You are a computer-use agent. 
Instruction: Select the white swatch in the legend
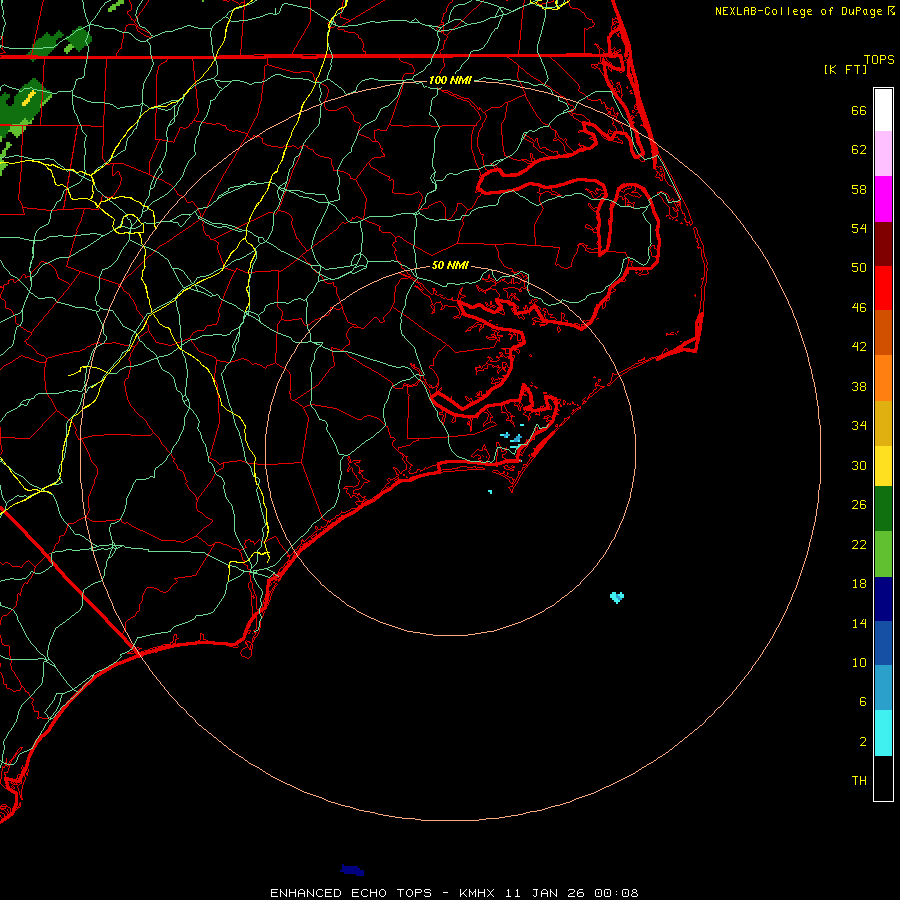point(883,109)
